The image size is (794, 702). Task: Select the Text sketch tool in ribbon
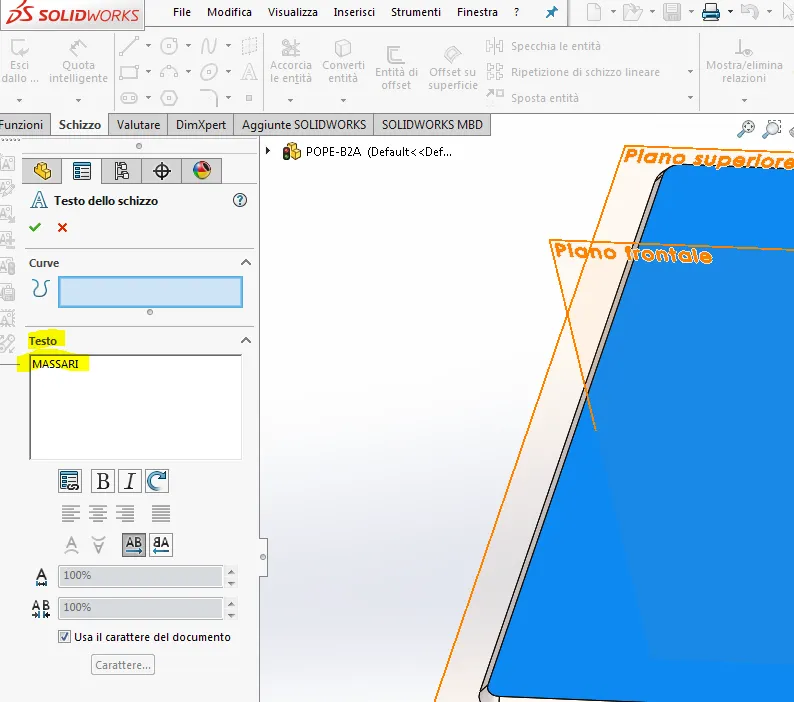click(249, 72)
